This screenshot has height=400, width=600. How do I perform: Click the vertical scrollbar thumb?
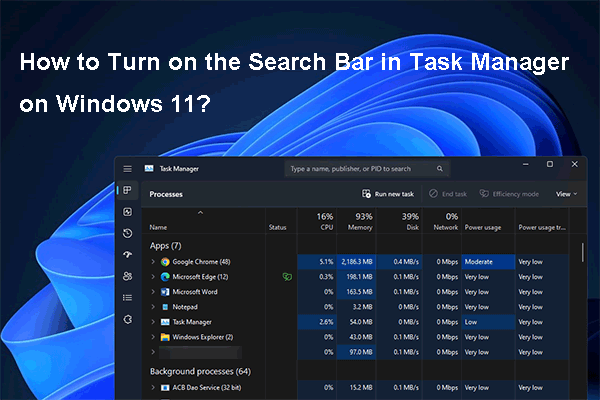582,253
